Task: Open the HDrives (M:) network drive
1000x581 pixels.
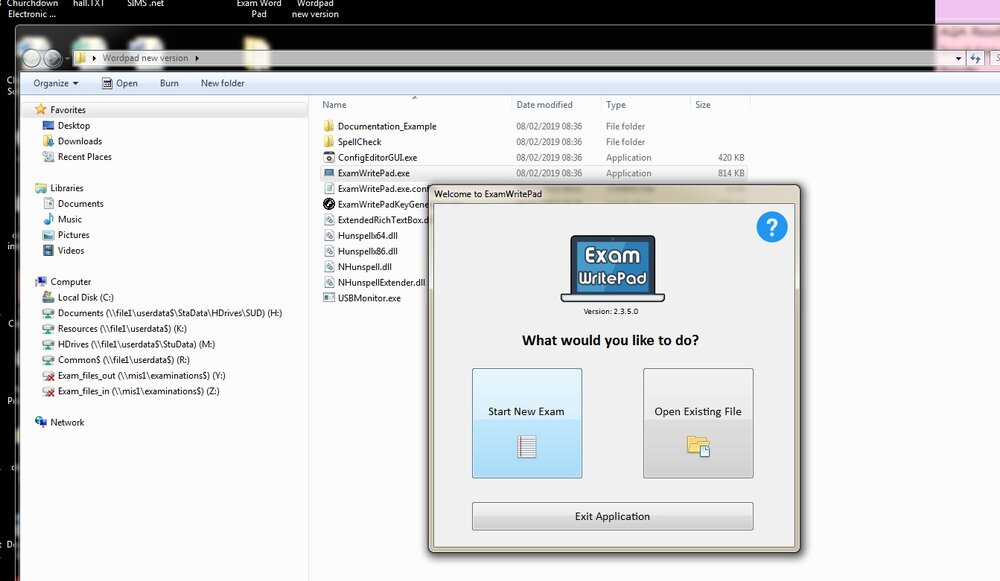Action: (x=136, y=344)
